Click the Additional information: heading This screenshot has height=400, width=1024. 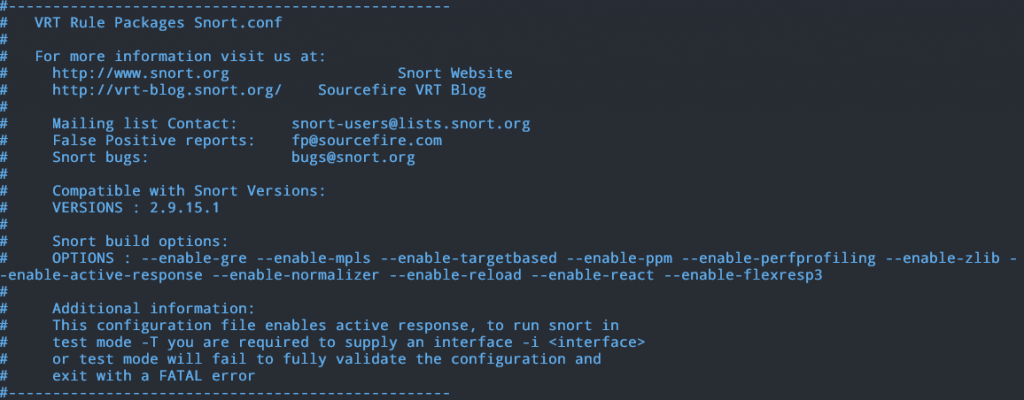pos(153,308)
